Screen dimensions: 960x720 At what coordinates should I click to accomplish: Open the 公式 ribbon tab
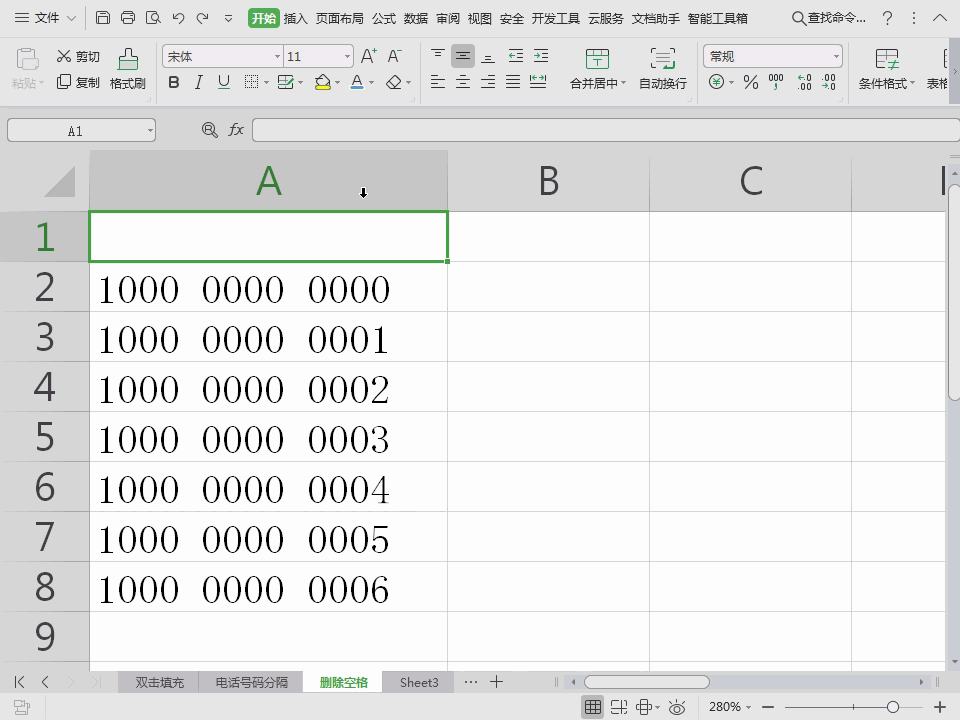384,18
